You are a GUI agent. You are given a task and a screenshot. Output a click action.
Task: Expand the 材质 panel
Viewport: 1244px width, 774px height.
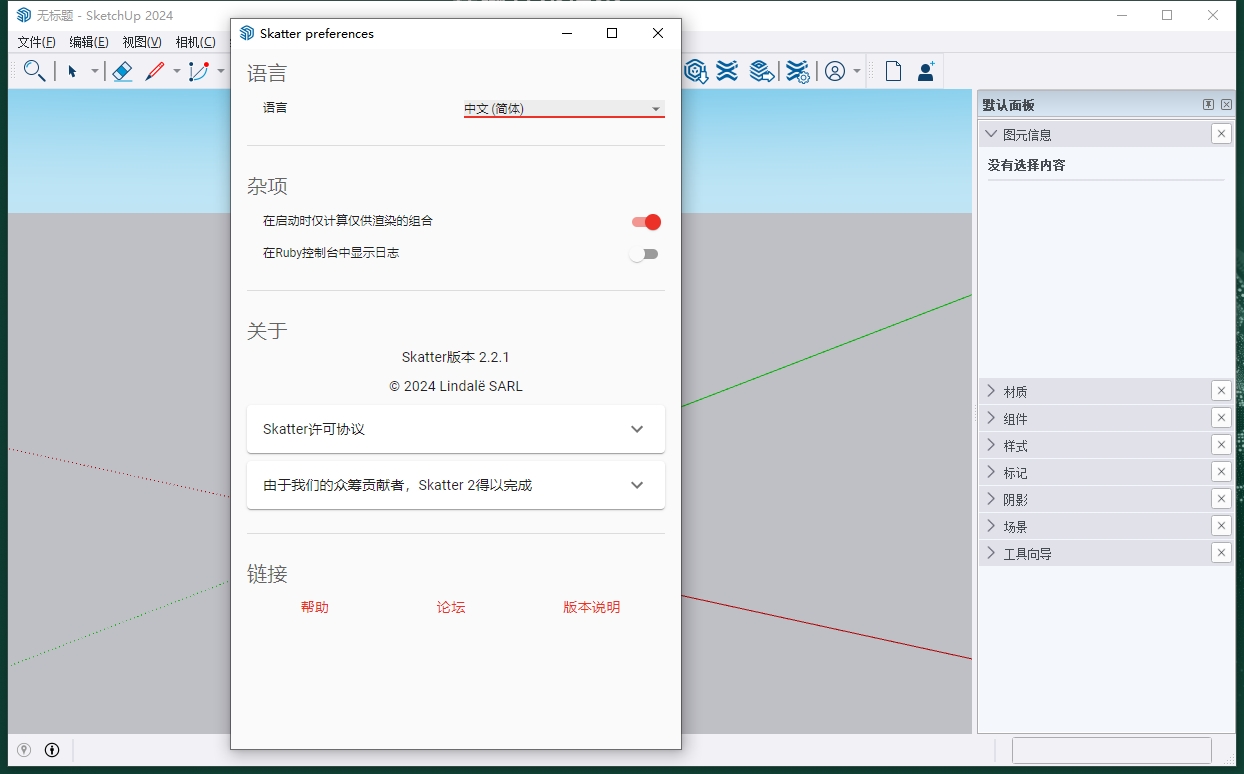coord(1015,392)
